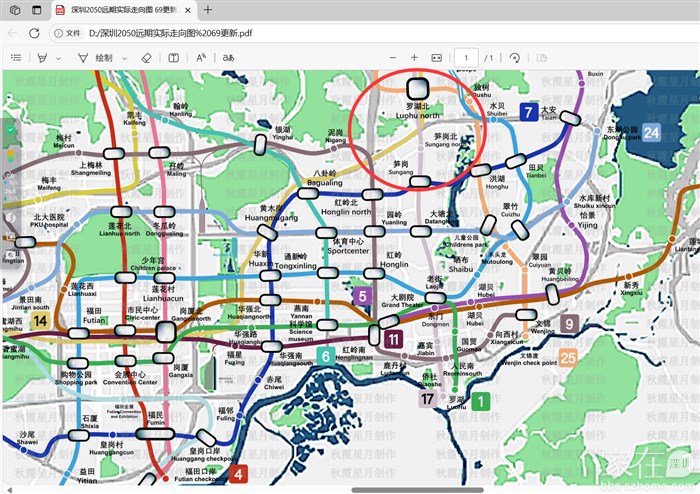The height and width of the screenshot is (494, 700).
Task: Toggle the fit to width view
Action: 437,58
